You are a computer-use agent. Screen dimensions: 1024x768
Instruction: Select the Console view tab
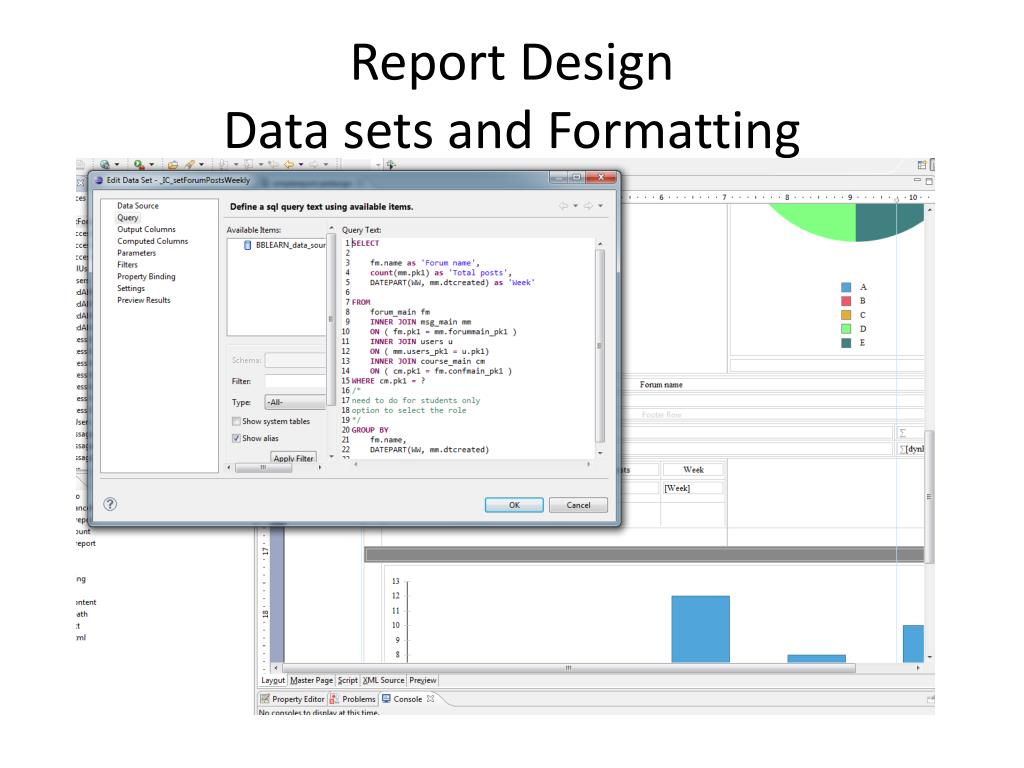[x=408, y=699]
